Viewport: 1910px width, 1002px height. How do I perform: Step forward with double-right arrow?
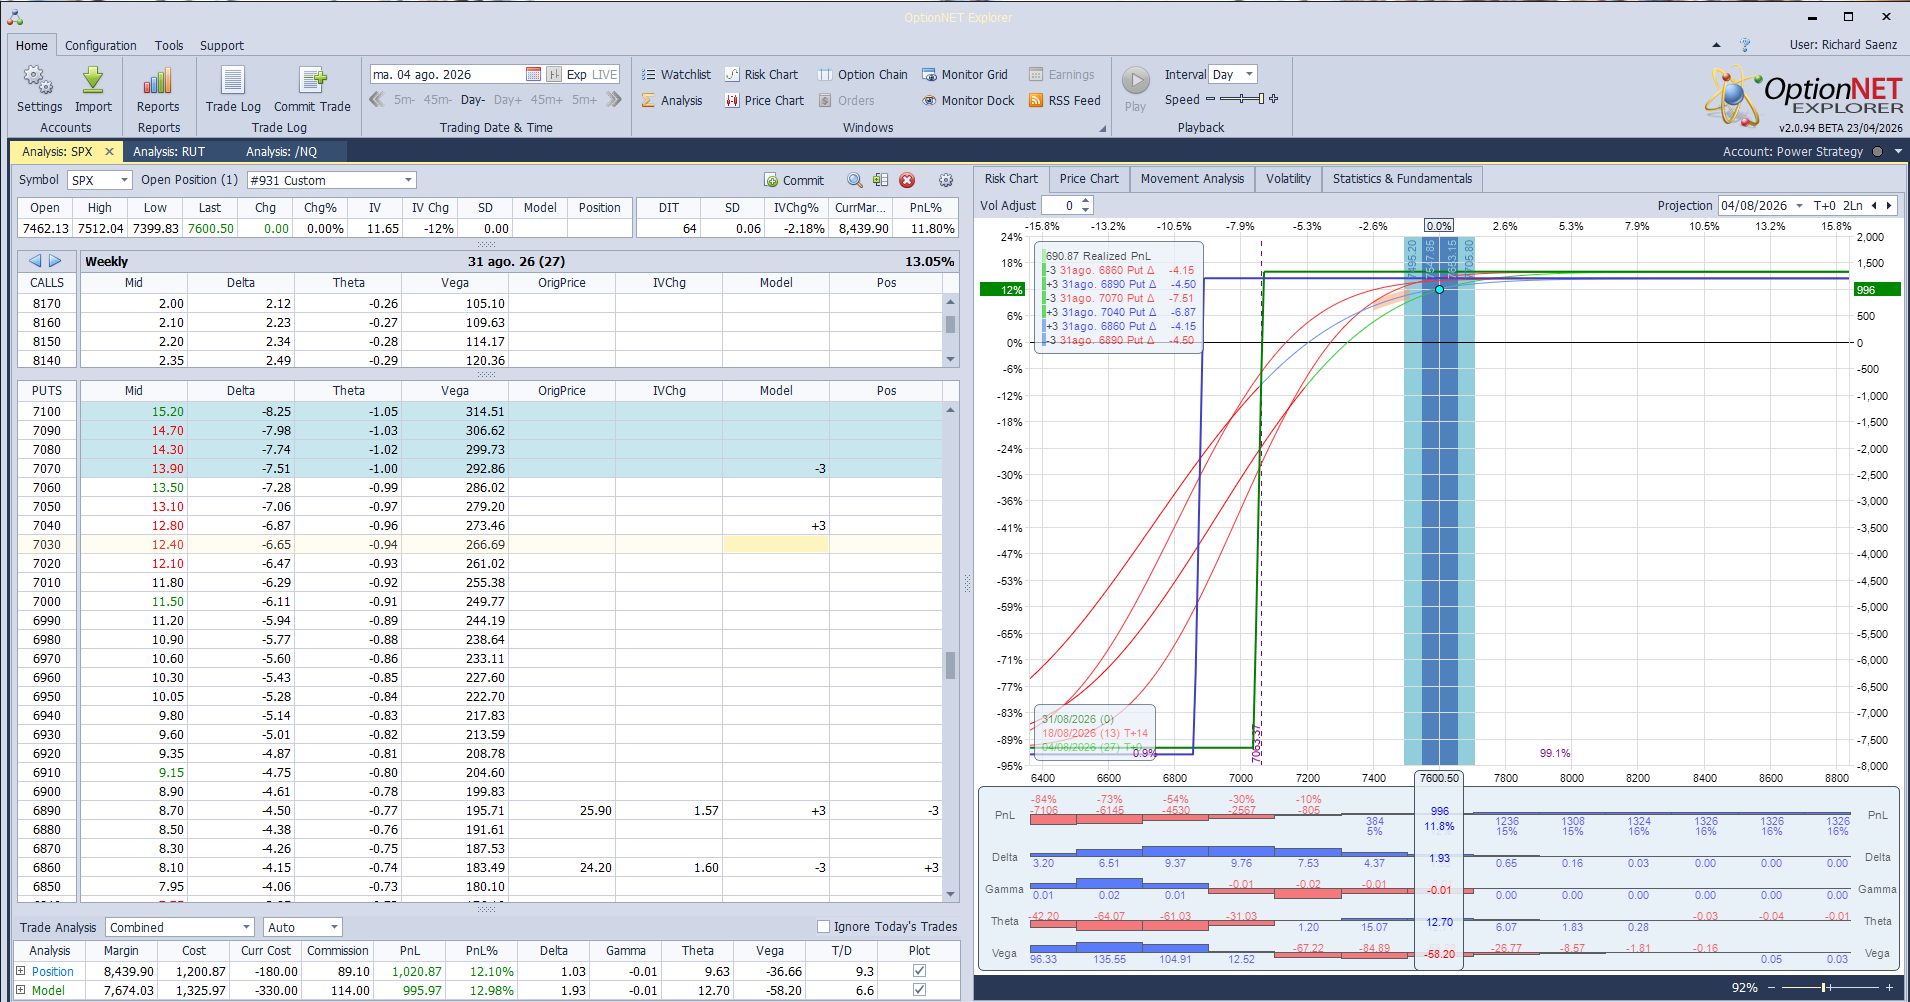pos(614,99)
